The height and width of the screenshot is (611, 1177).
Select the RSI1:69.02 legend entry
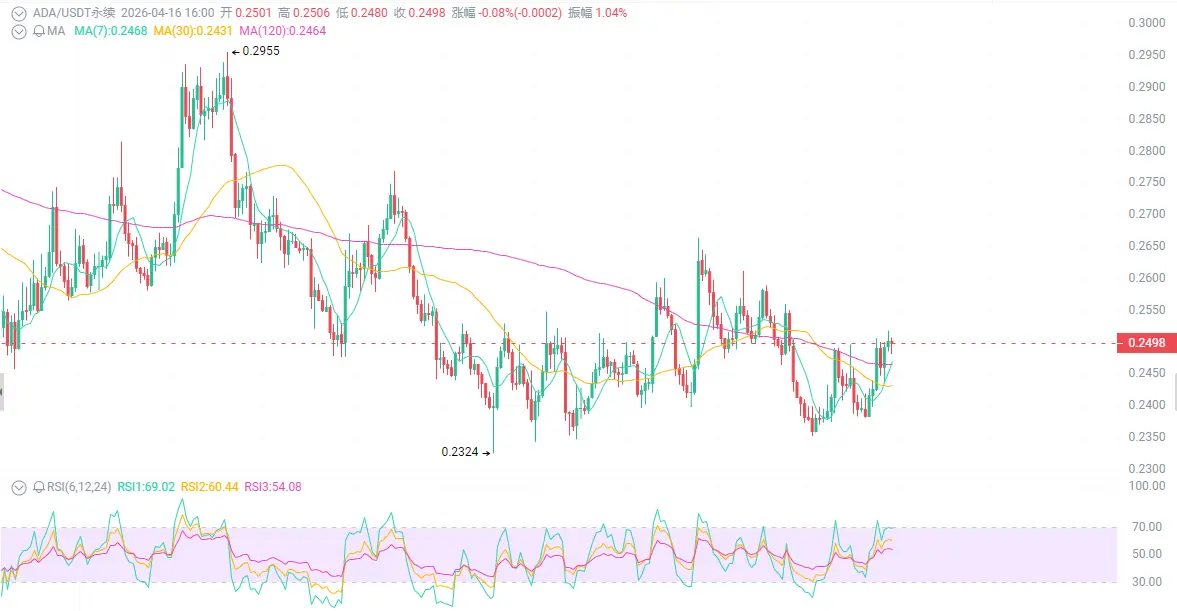pos(146,487)
